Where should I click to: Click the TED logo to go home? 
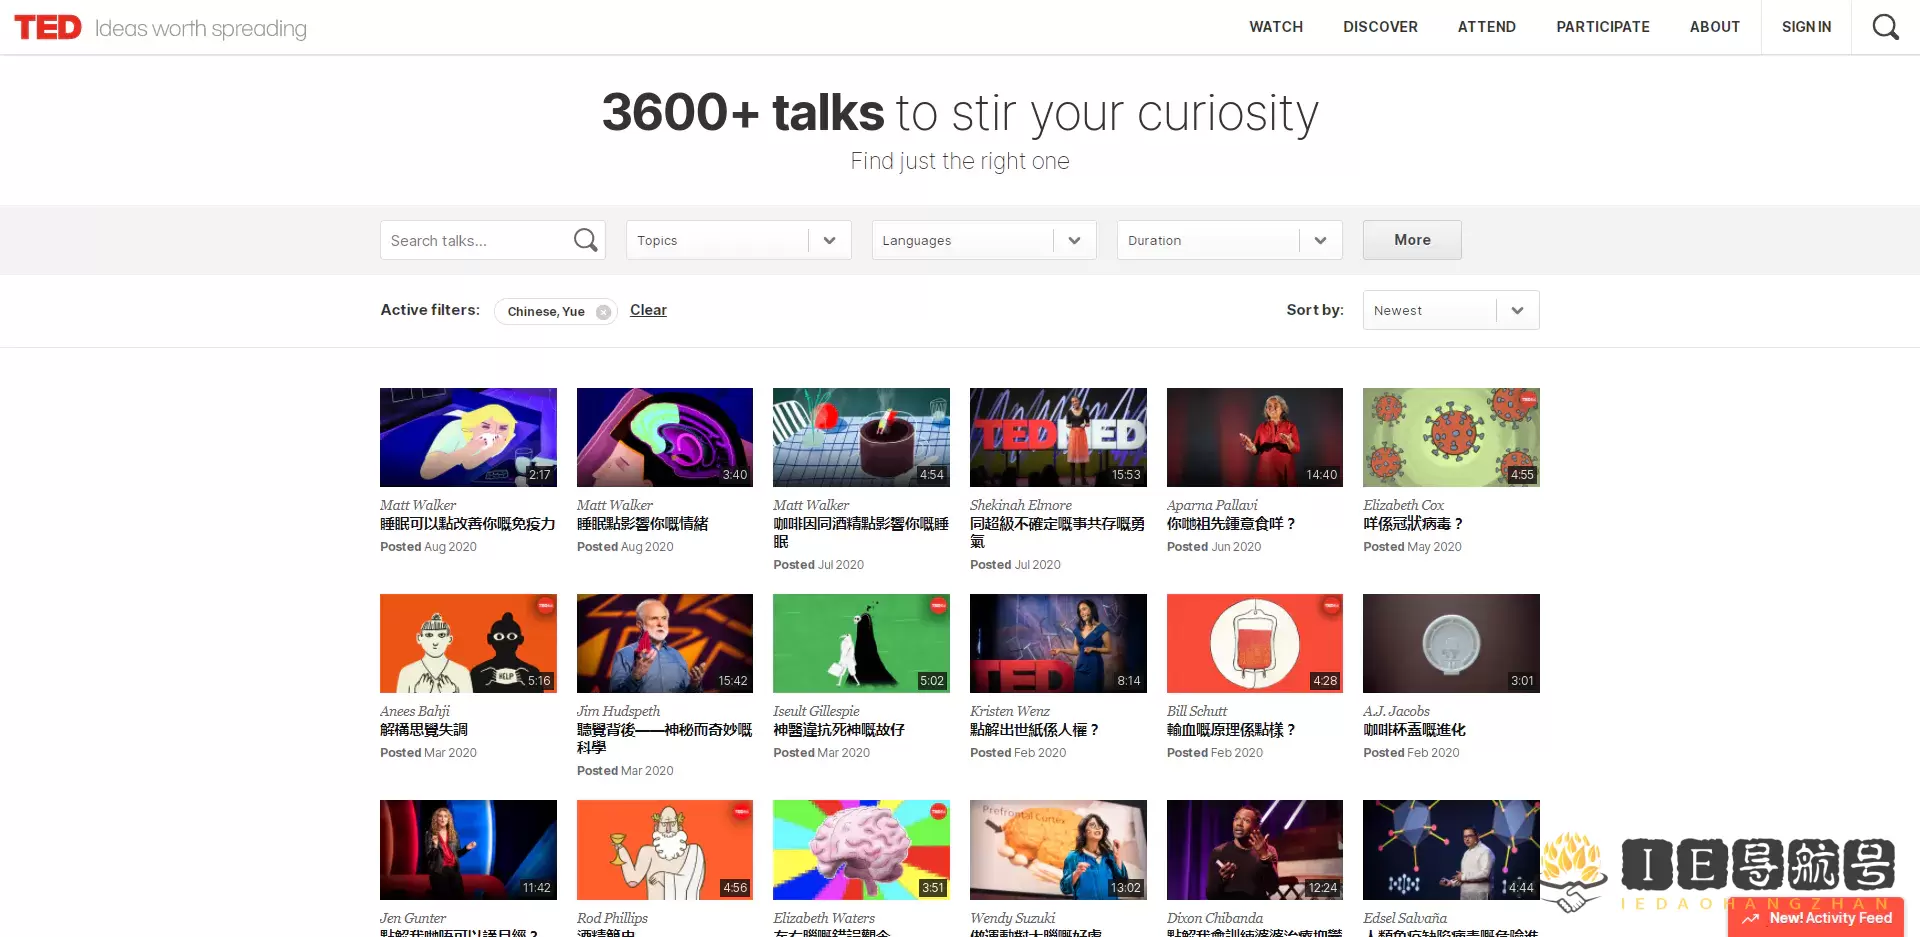click(x=49, y=27)
